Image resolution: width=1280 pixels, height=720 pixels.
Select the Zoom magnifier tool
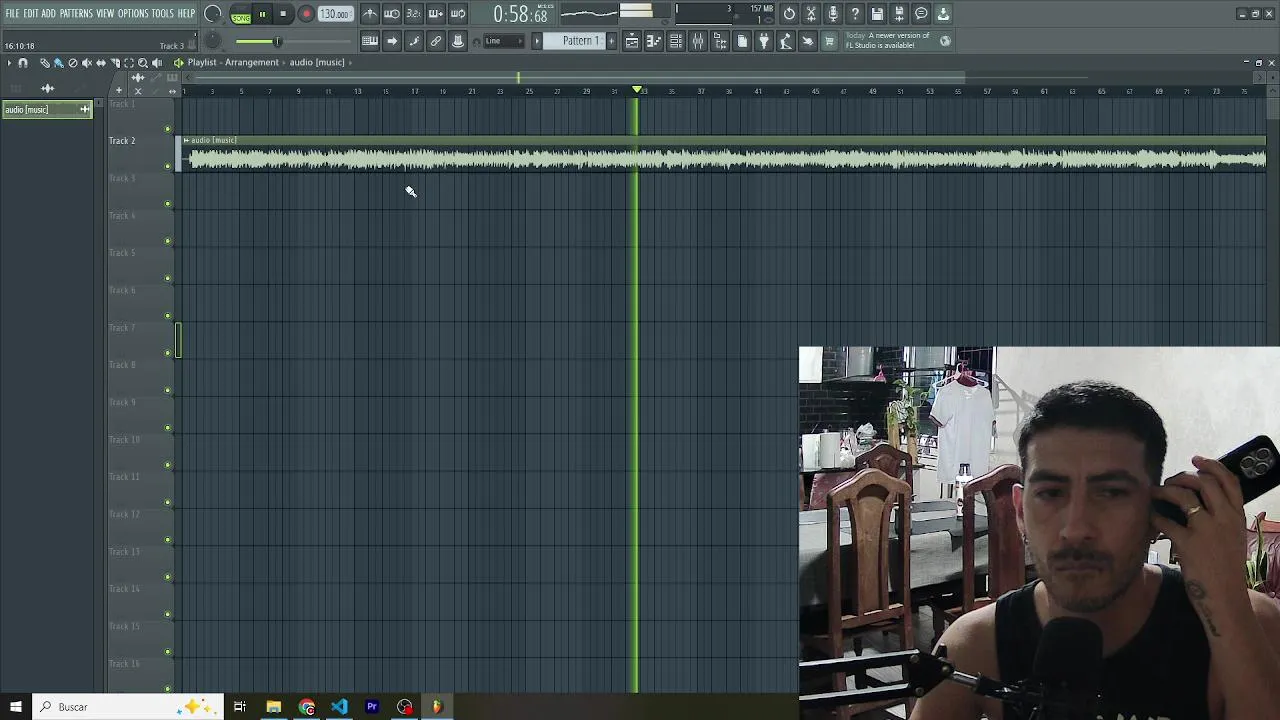pos(142,63)
